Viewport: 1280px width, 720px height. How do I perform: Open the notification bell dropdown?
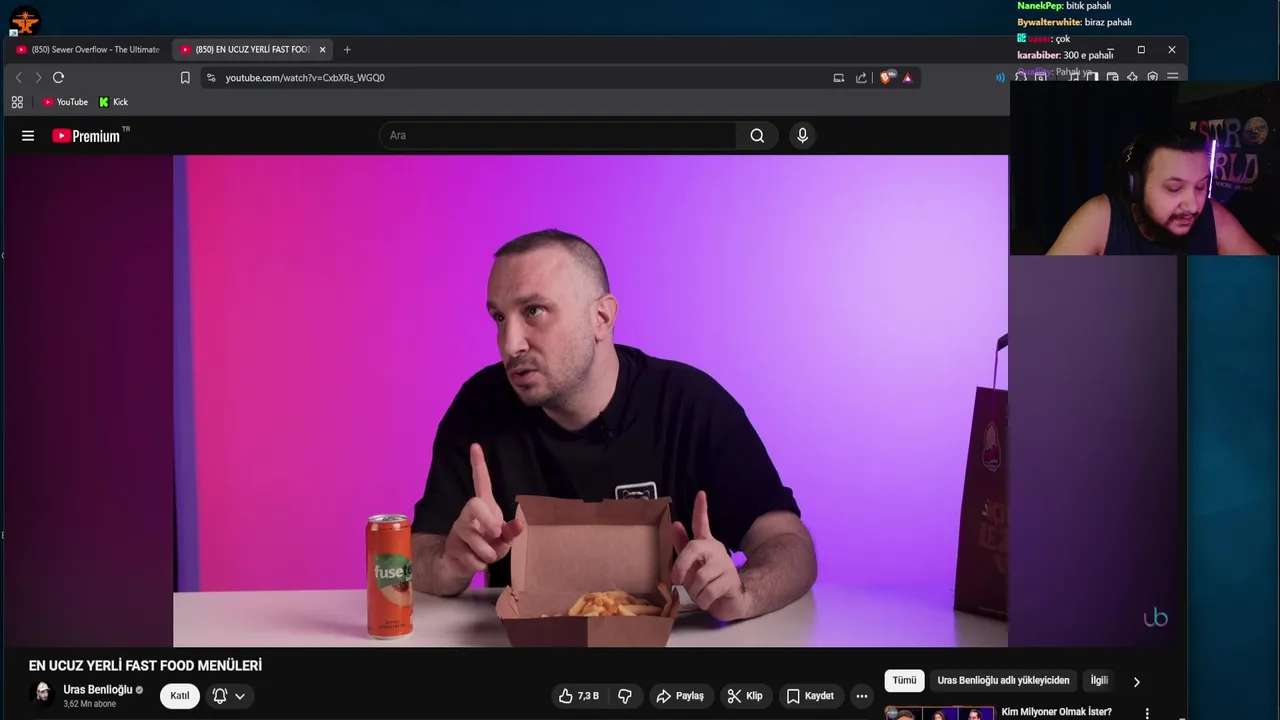(x=229, y=696)
